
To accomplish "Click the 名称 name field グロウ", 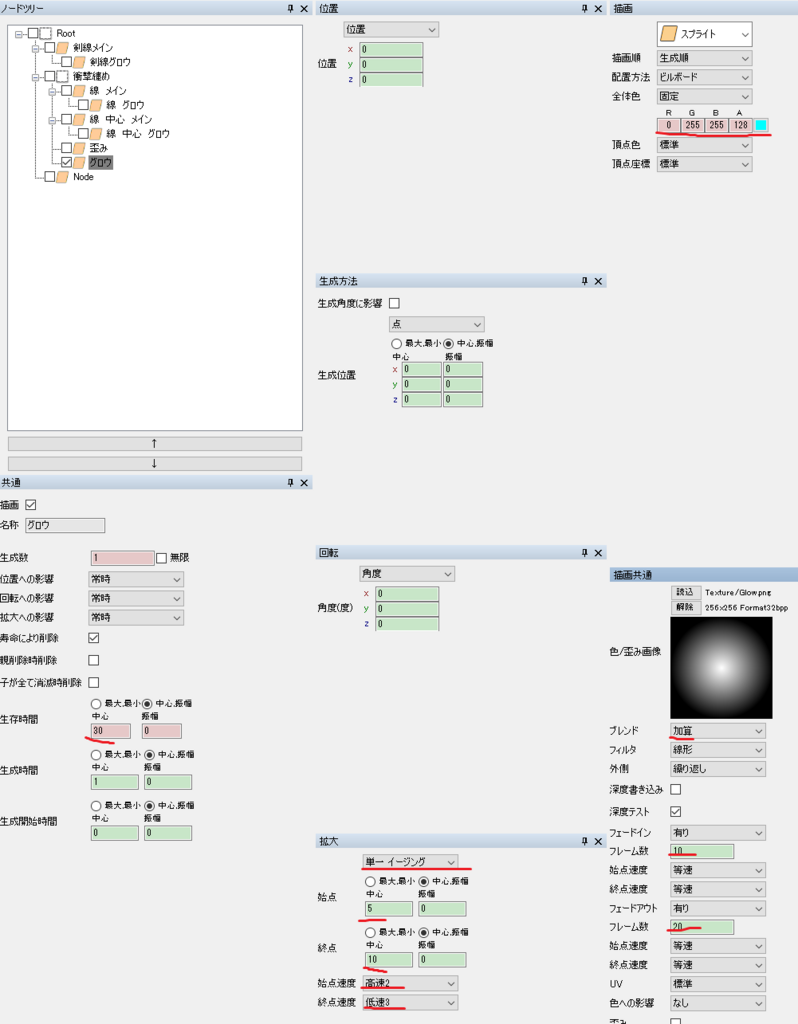I will coord(65,525).
